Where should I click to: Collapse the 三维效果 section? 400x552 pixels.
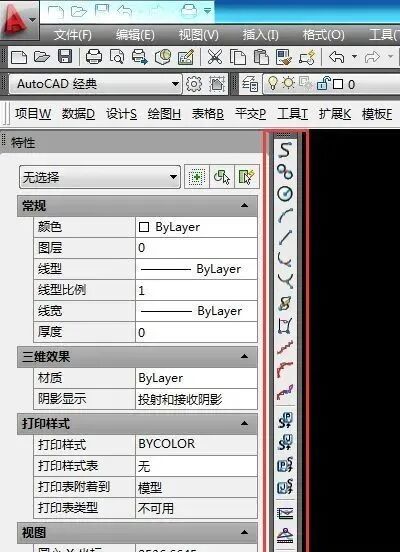(244, 357)
